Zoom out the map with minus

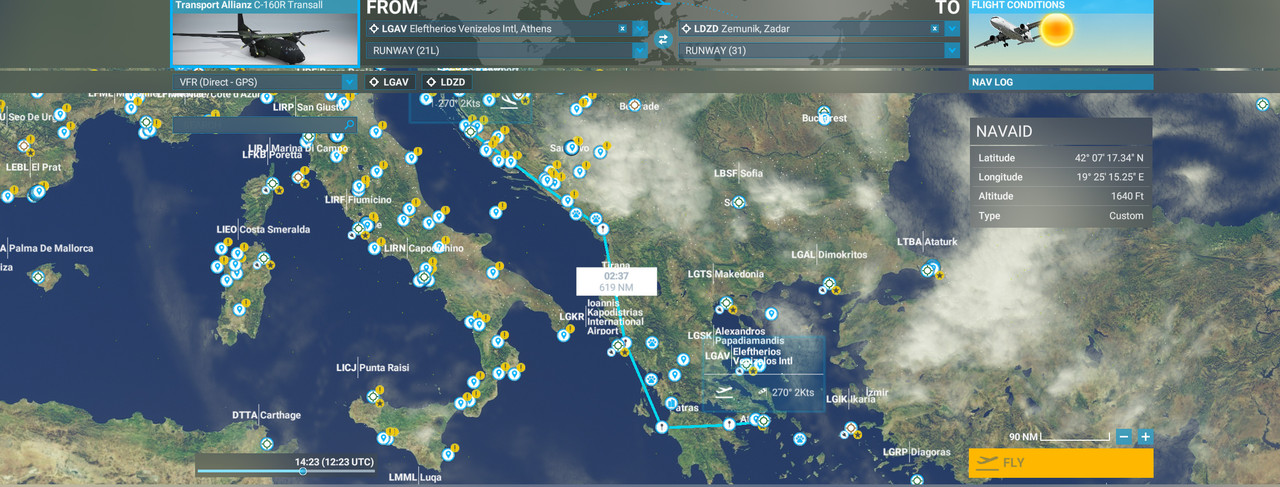click(x=1125, y=437)
